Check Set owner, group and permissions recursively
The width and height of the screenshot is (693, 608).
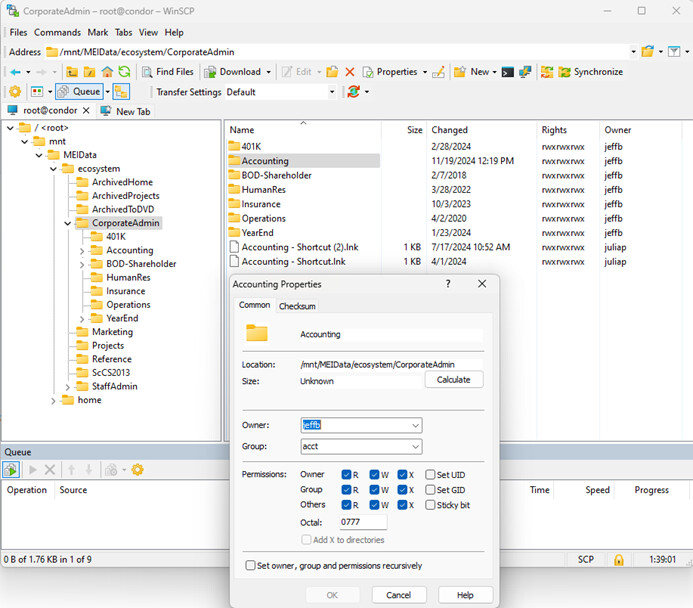coord(250,565)
